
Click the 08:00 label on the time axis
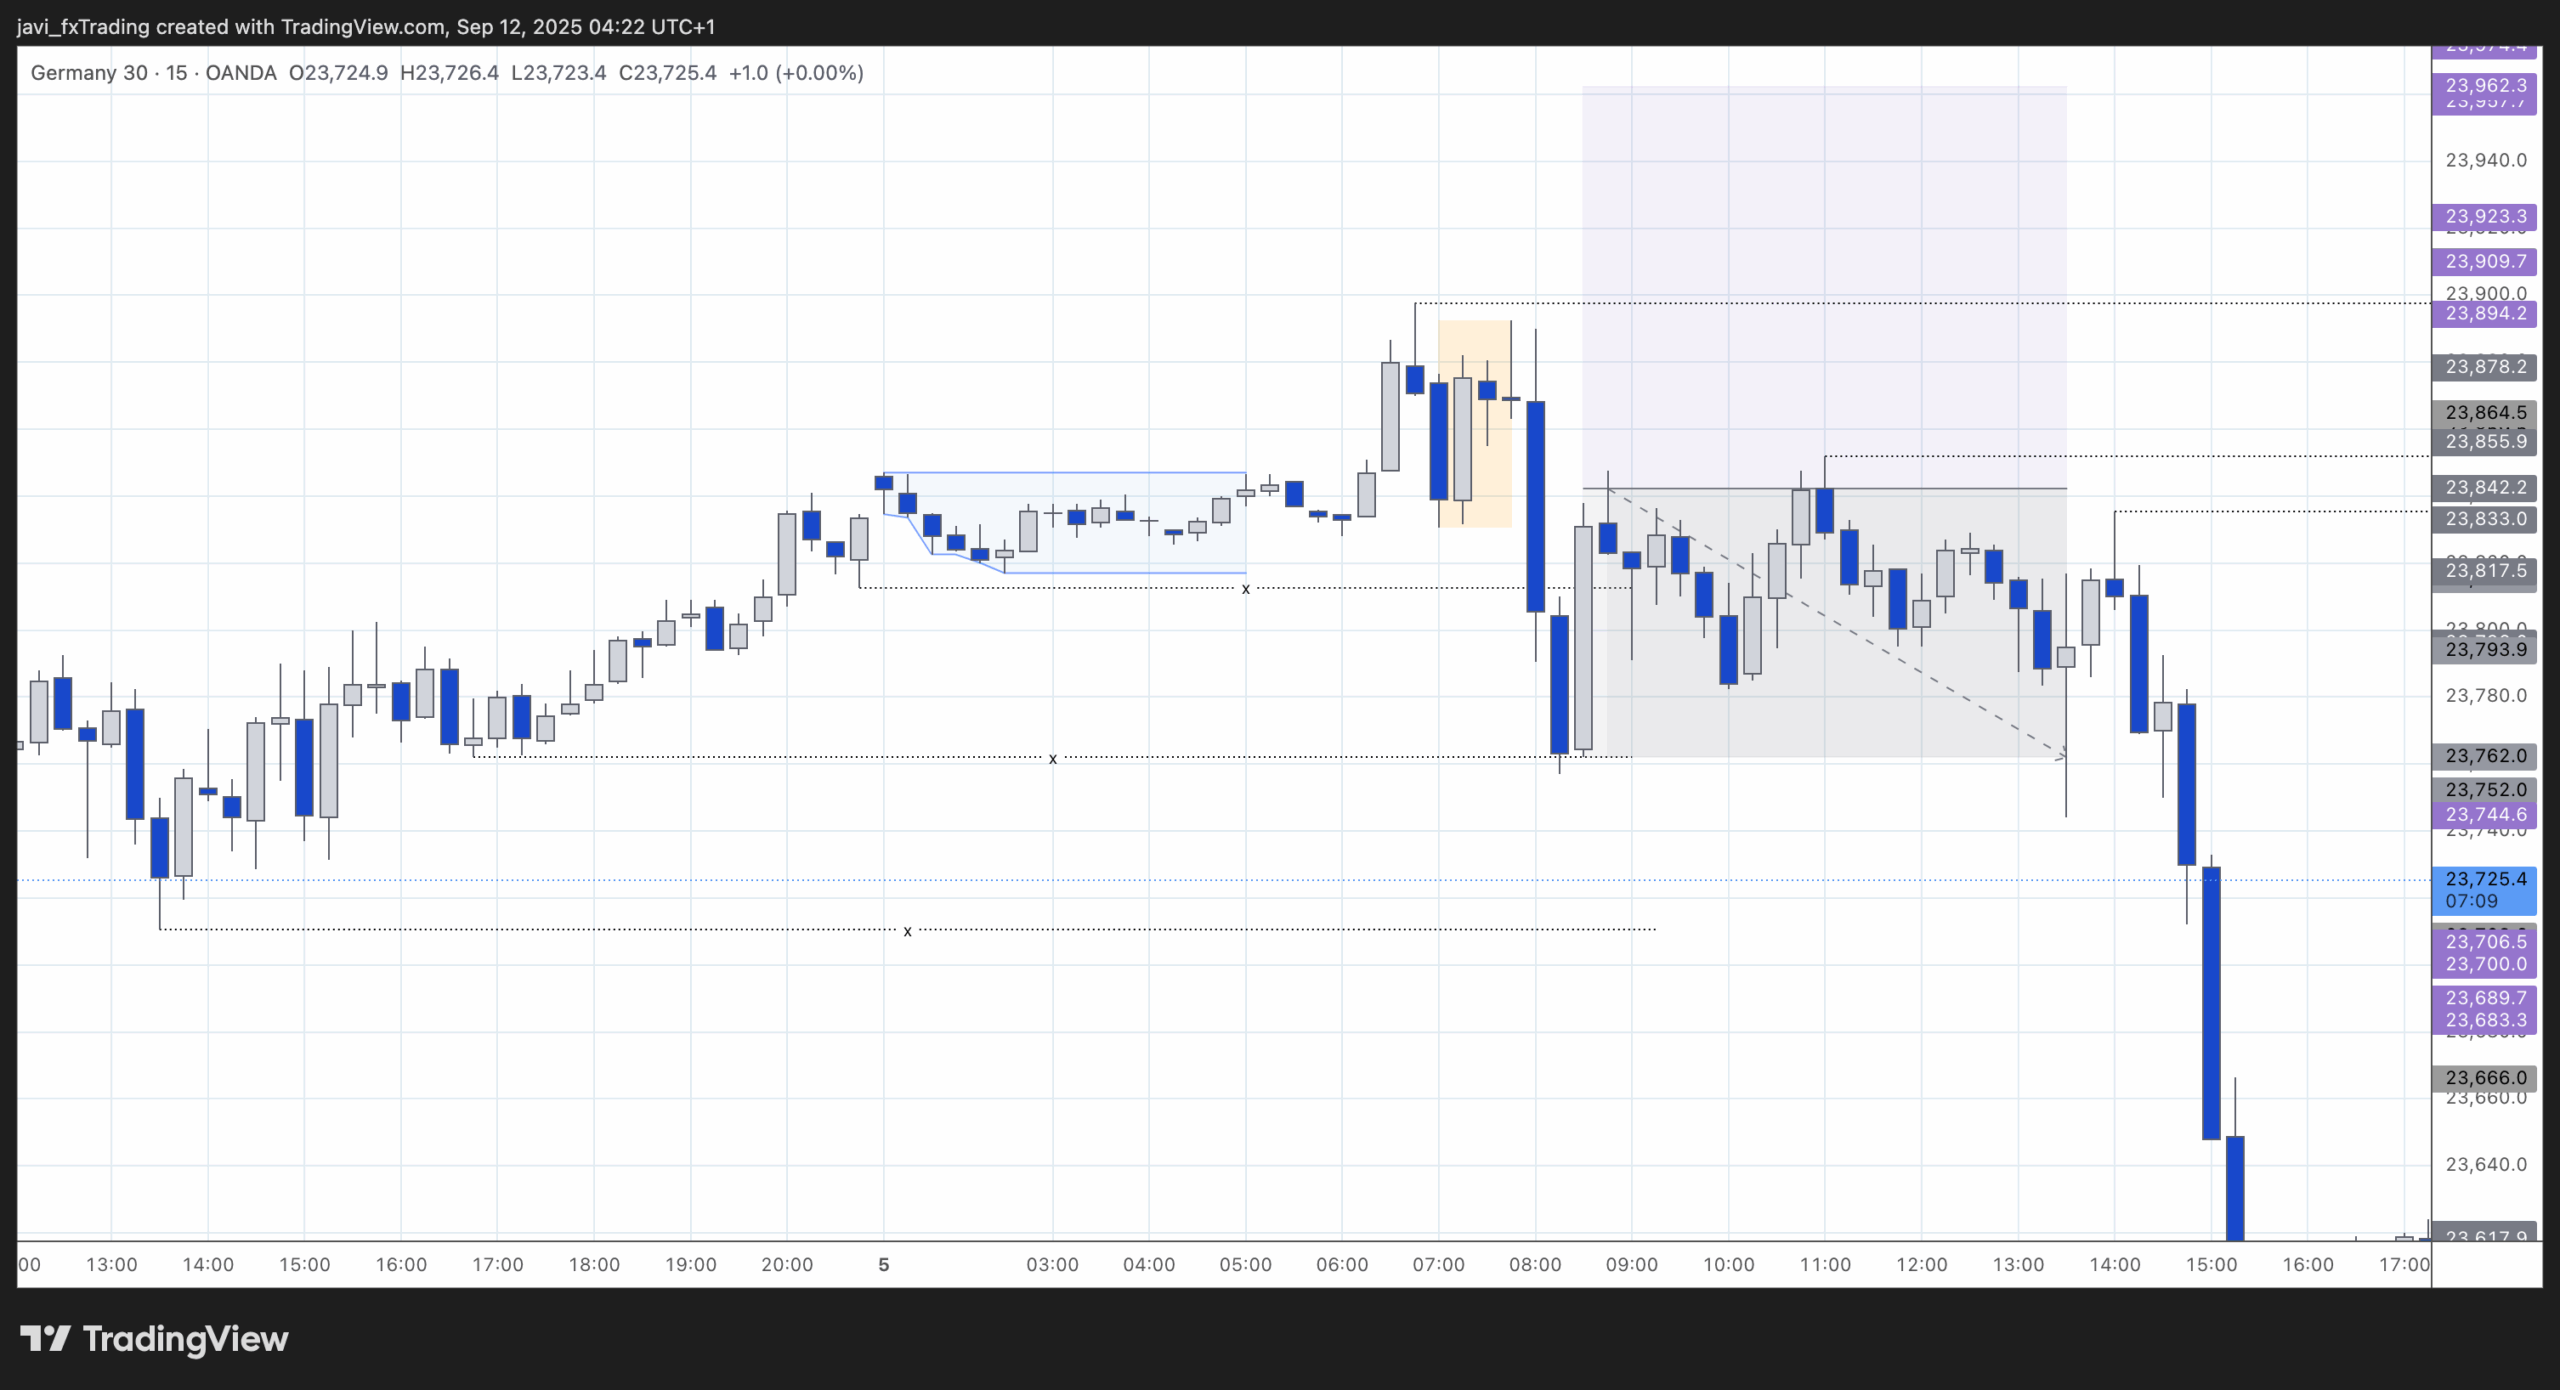[x=1537, y=1263]
